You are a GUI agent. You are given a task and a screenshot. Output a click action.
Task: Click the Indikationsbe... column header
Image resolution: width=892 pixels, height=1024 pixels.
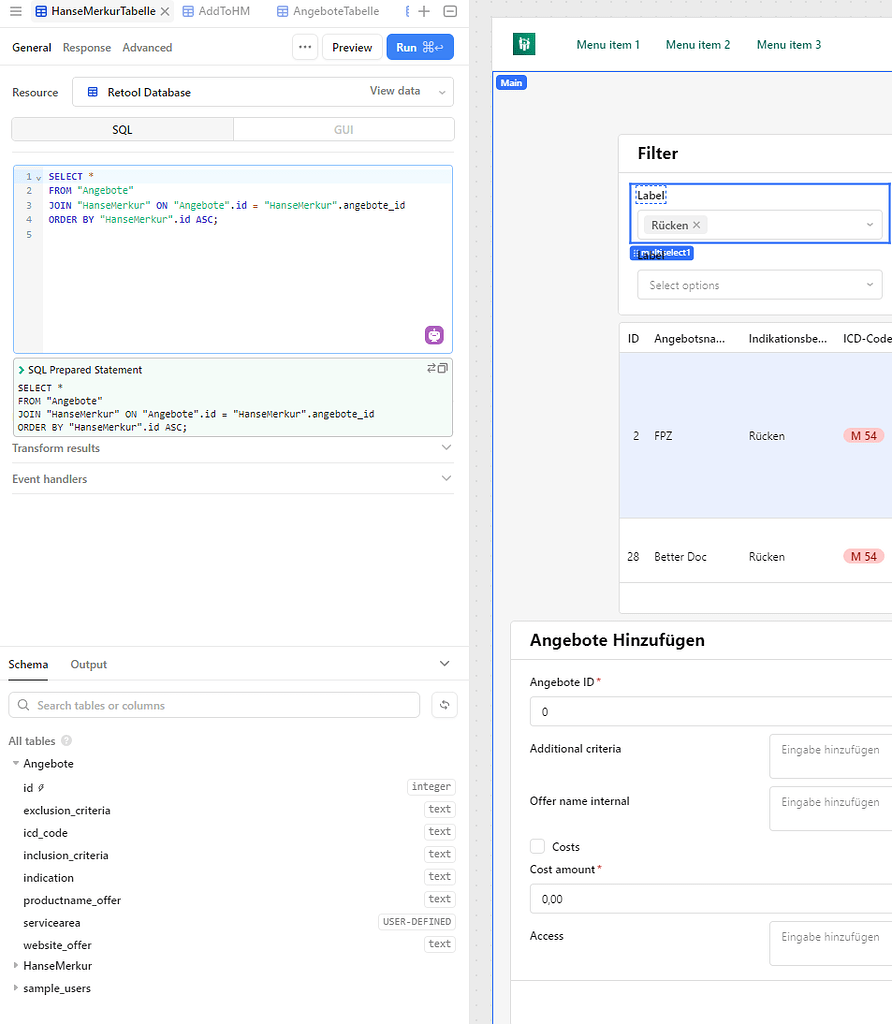(788, 338)
